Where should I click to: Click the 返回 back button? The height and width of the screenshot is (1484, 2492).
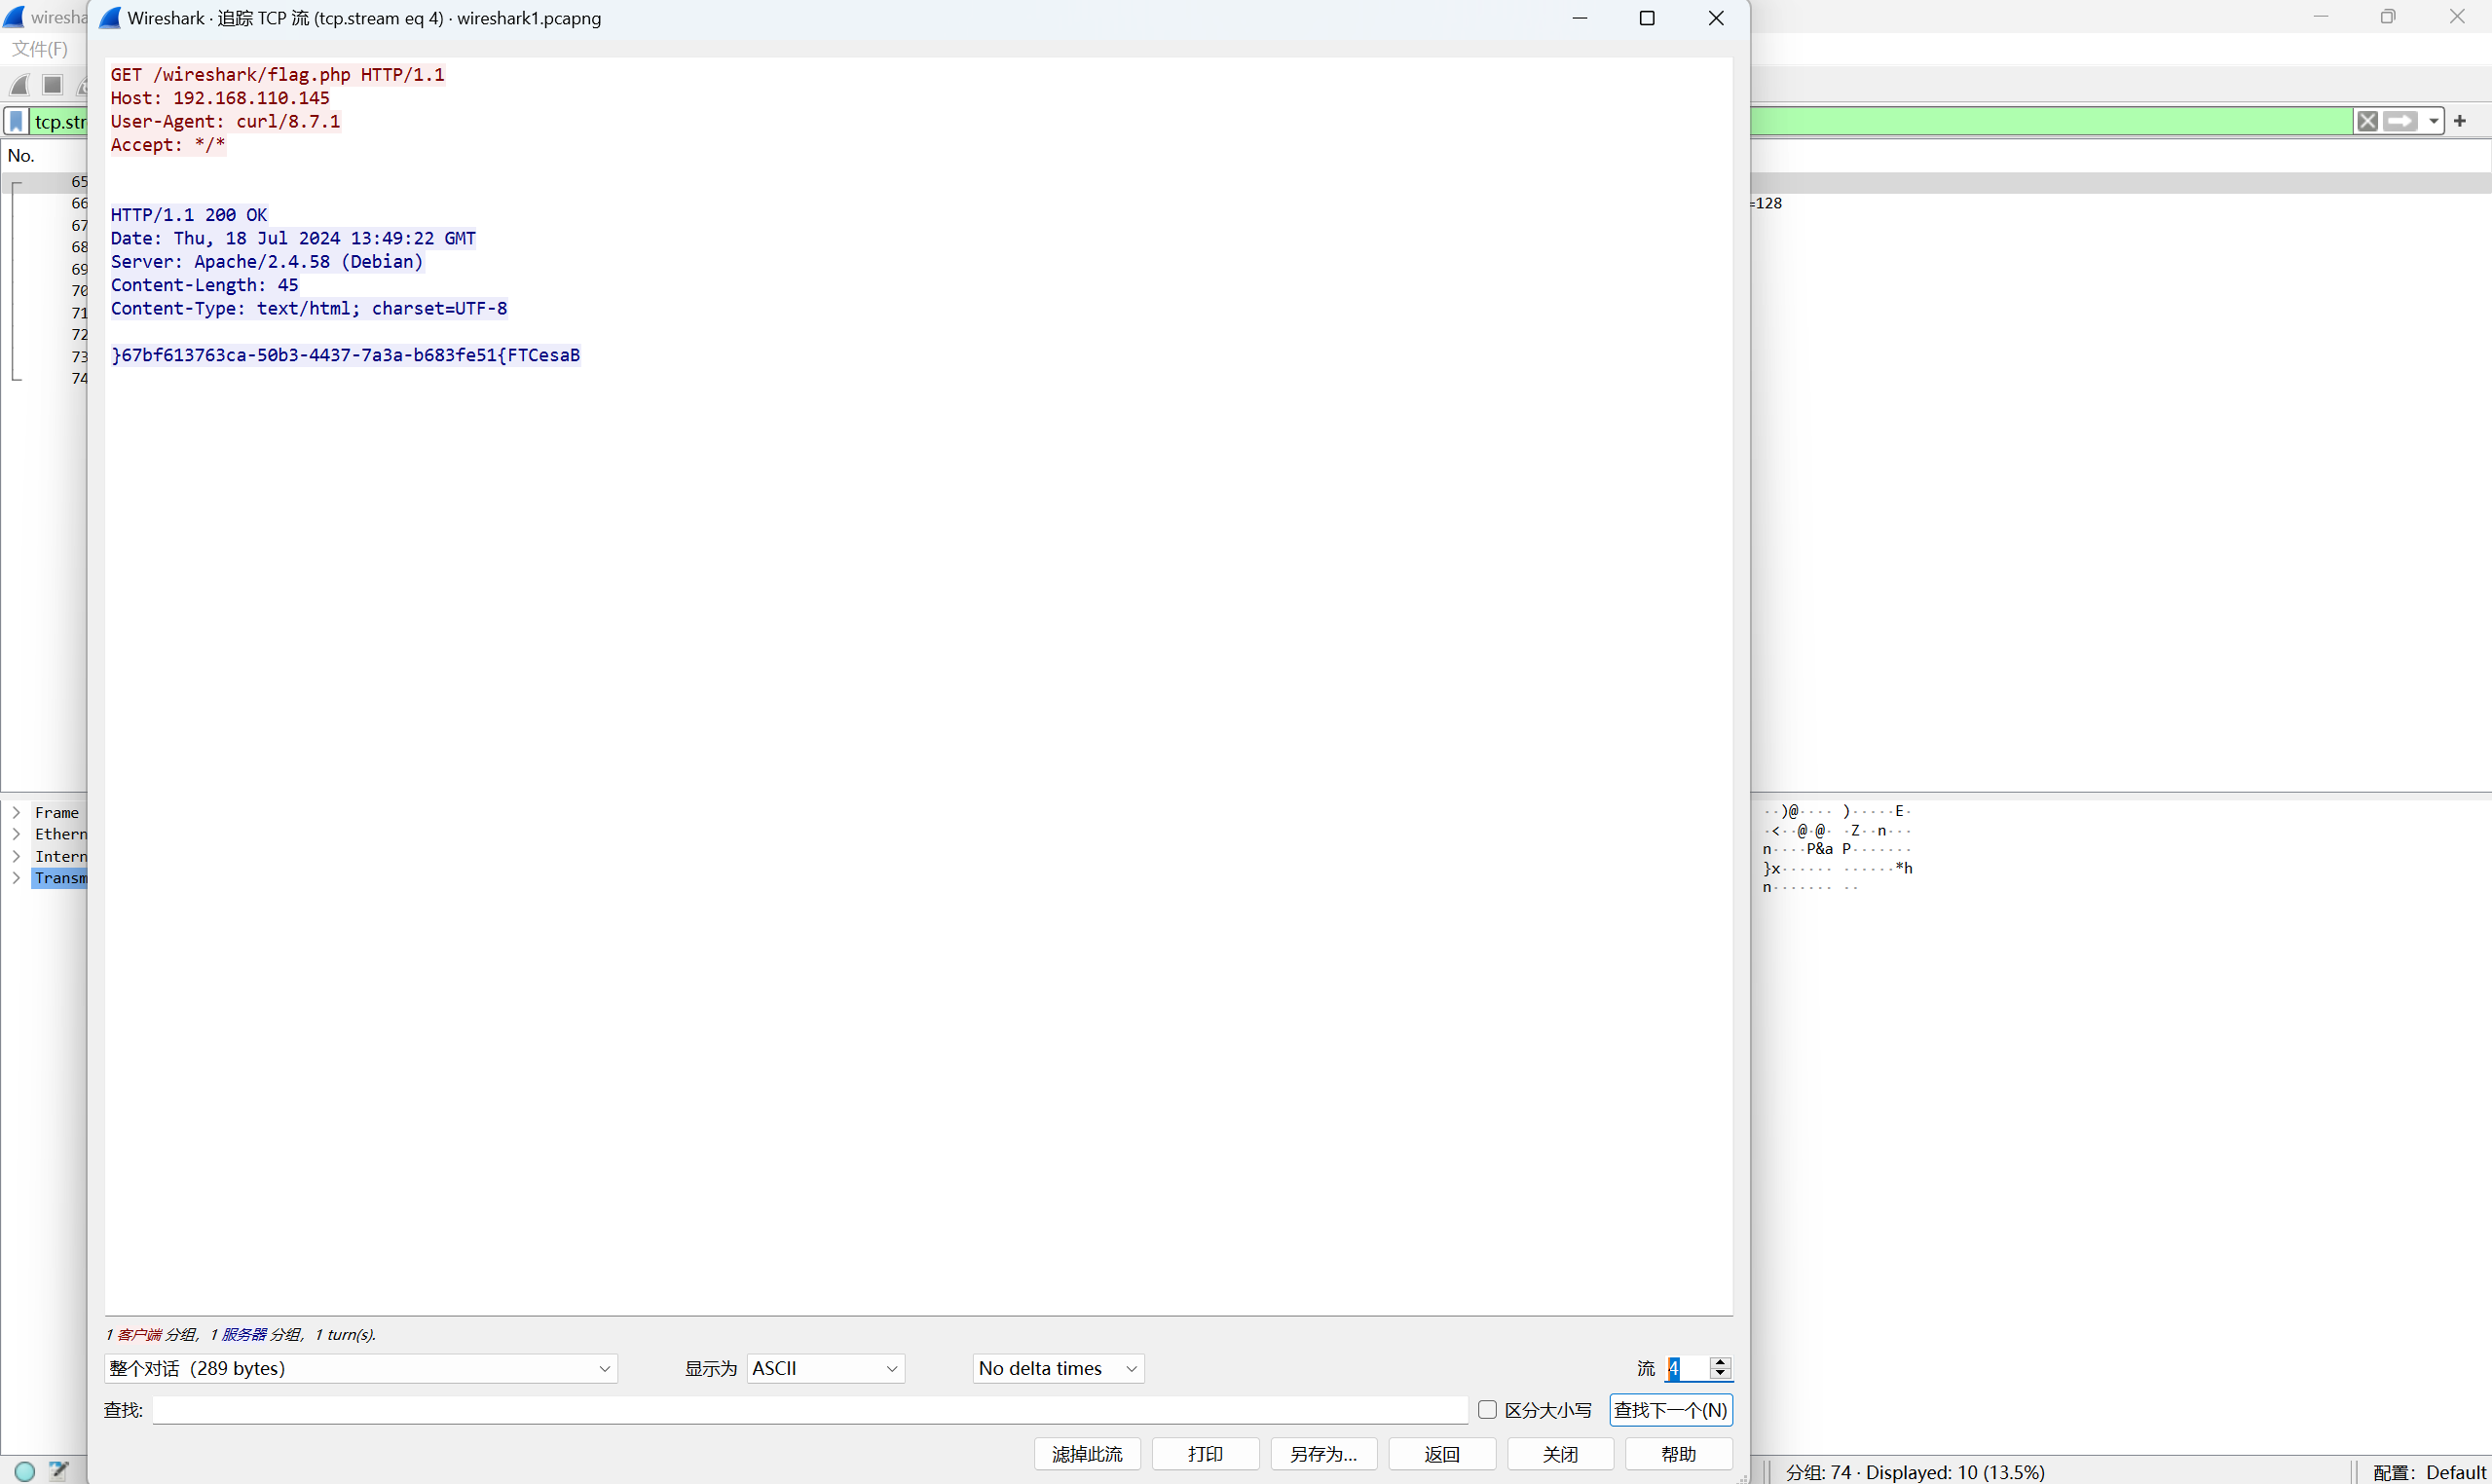coord(1442,1453)
